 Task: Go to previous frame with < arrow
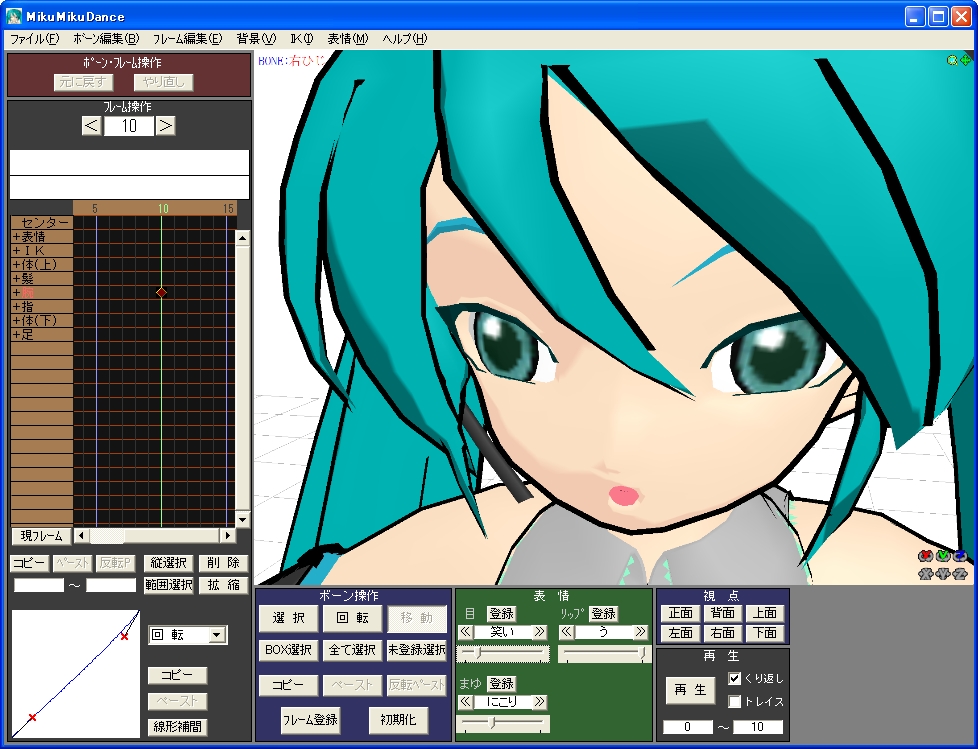coord(92,126)
